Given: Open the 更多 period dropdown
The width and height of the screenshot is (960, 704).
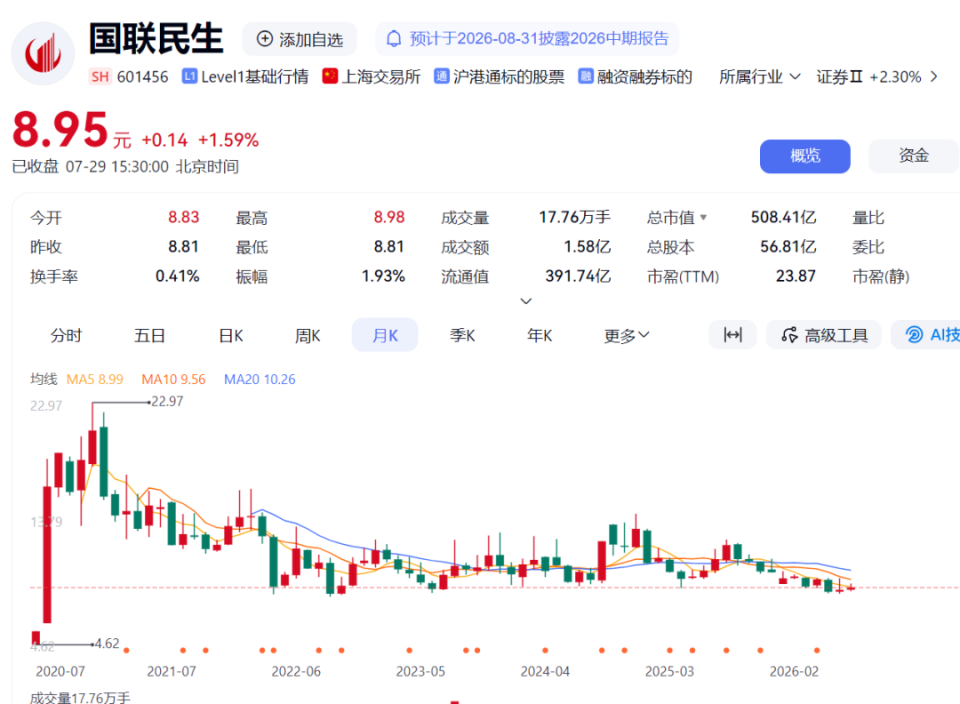Looking at the screenshot, I should (626, 335).
